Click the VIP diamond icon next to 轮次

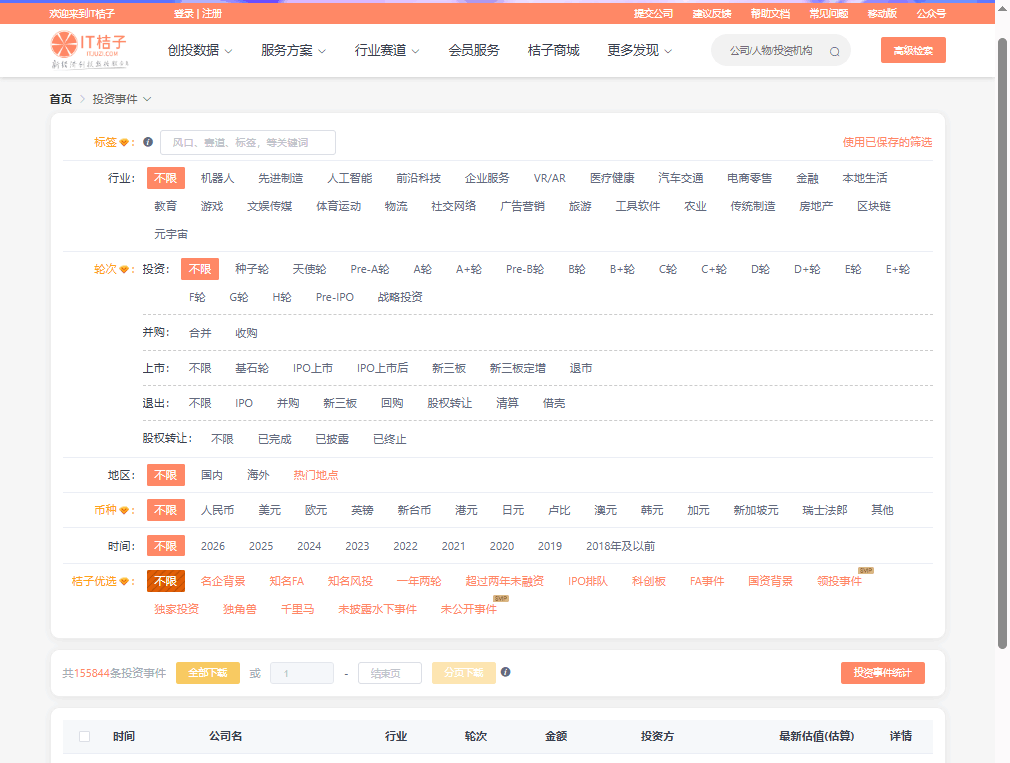(125, 270)
